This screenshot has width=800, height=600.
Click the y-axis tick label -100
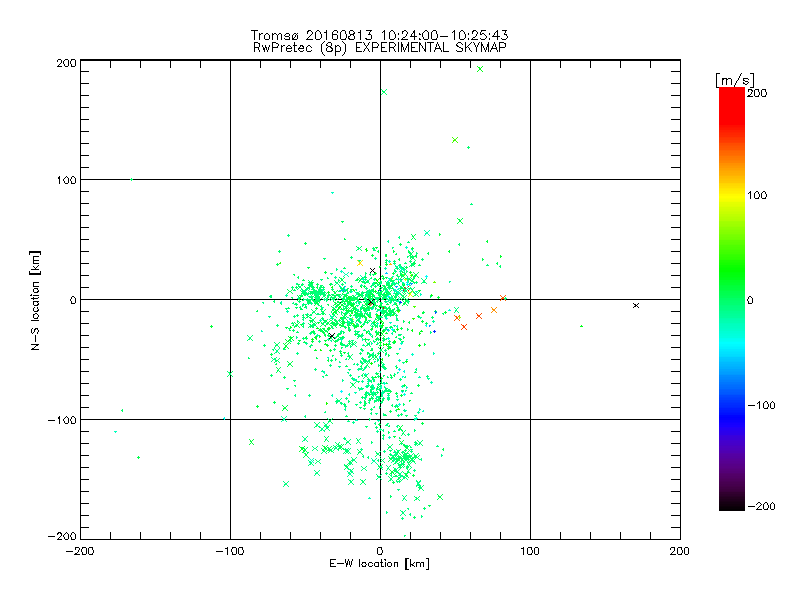pyautogui.click(x=62, y=420)
